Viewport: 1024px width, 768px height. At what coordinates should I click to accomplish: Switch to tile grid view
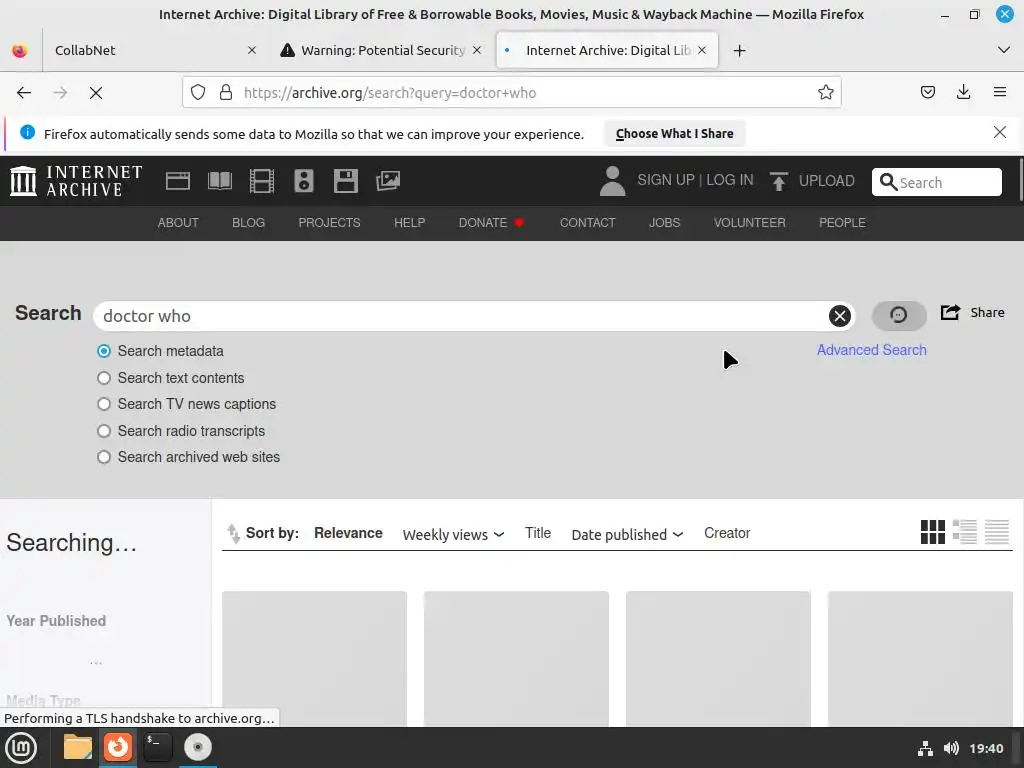tap(933, 532)
